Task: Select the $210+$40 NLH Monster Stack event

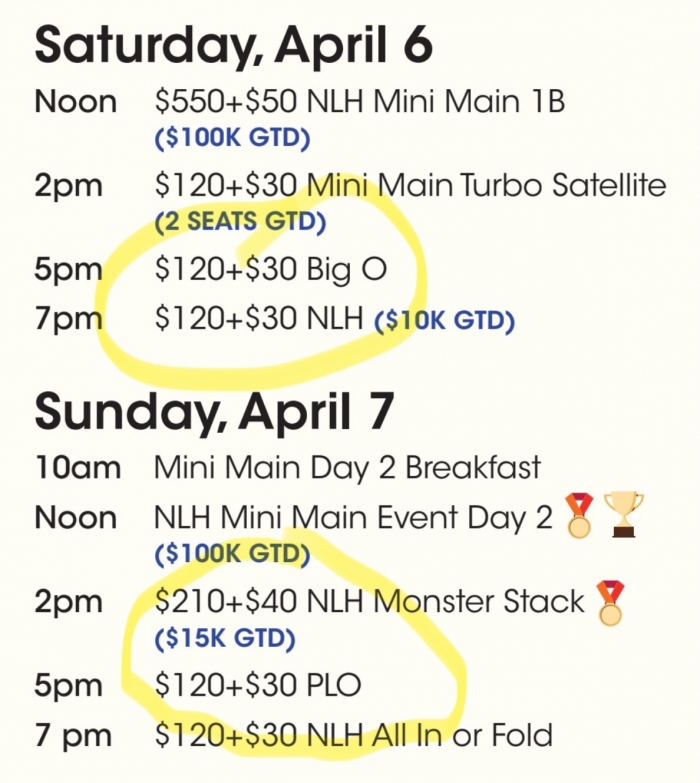Action: tap(369, 600)
